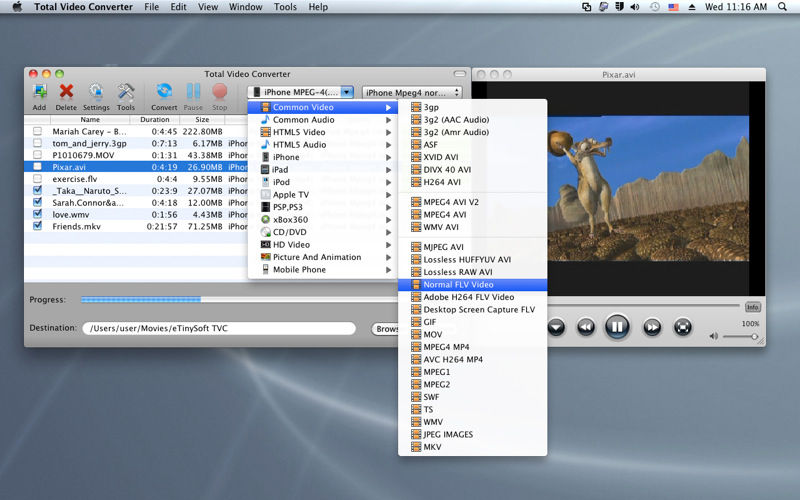Click the Add files toolbar icon
Image resolution: width=800 pixels, height=500 pixels.
[x=39, y=92]
